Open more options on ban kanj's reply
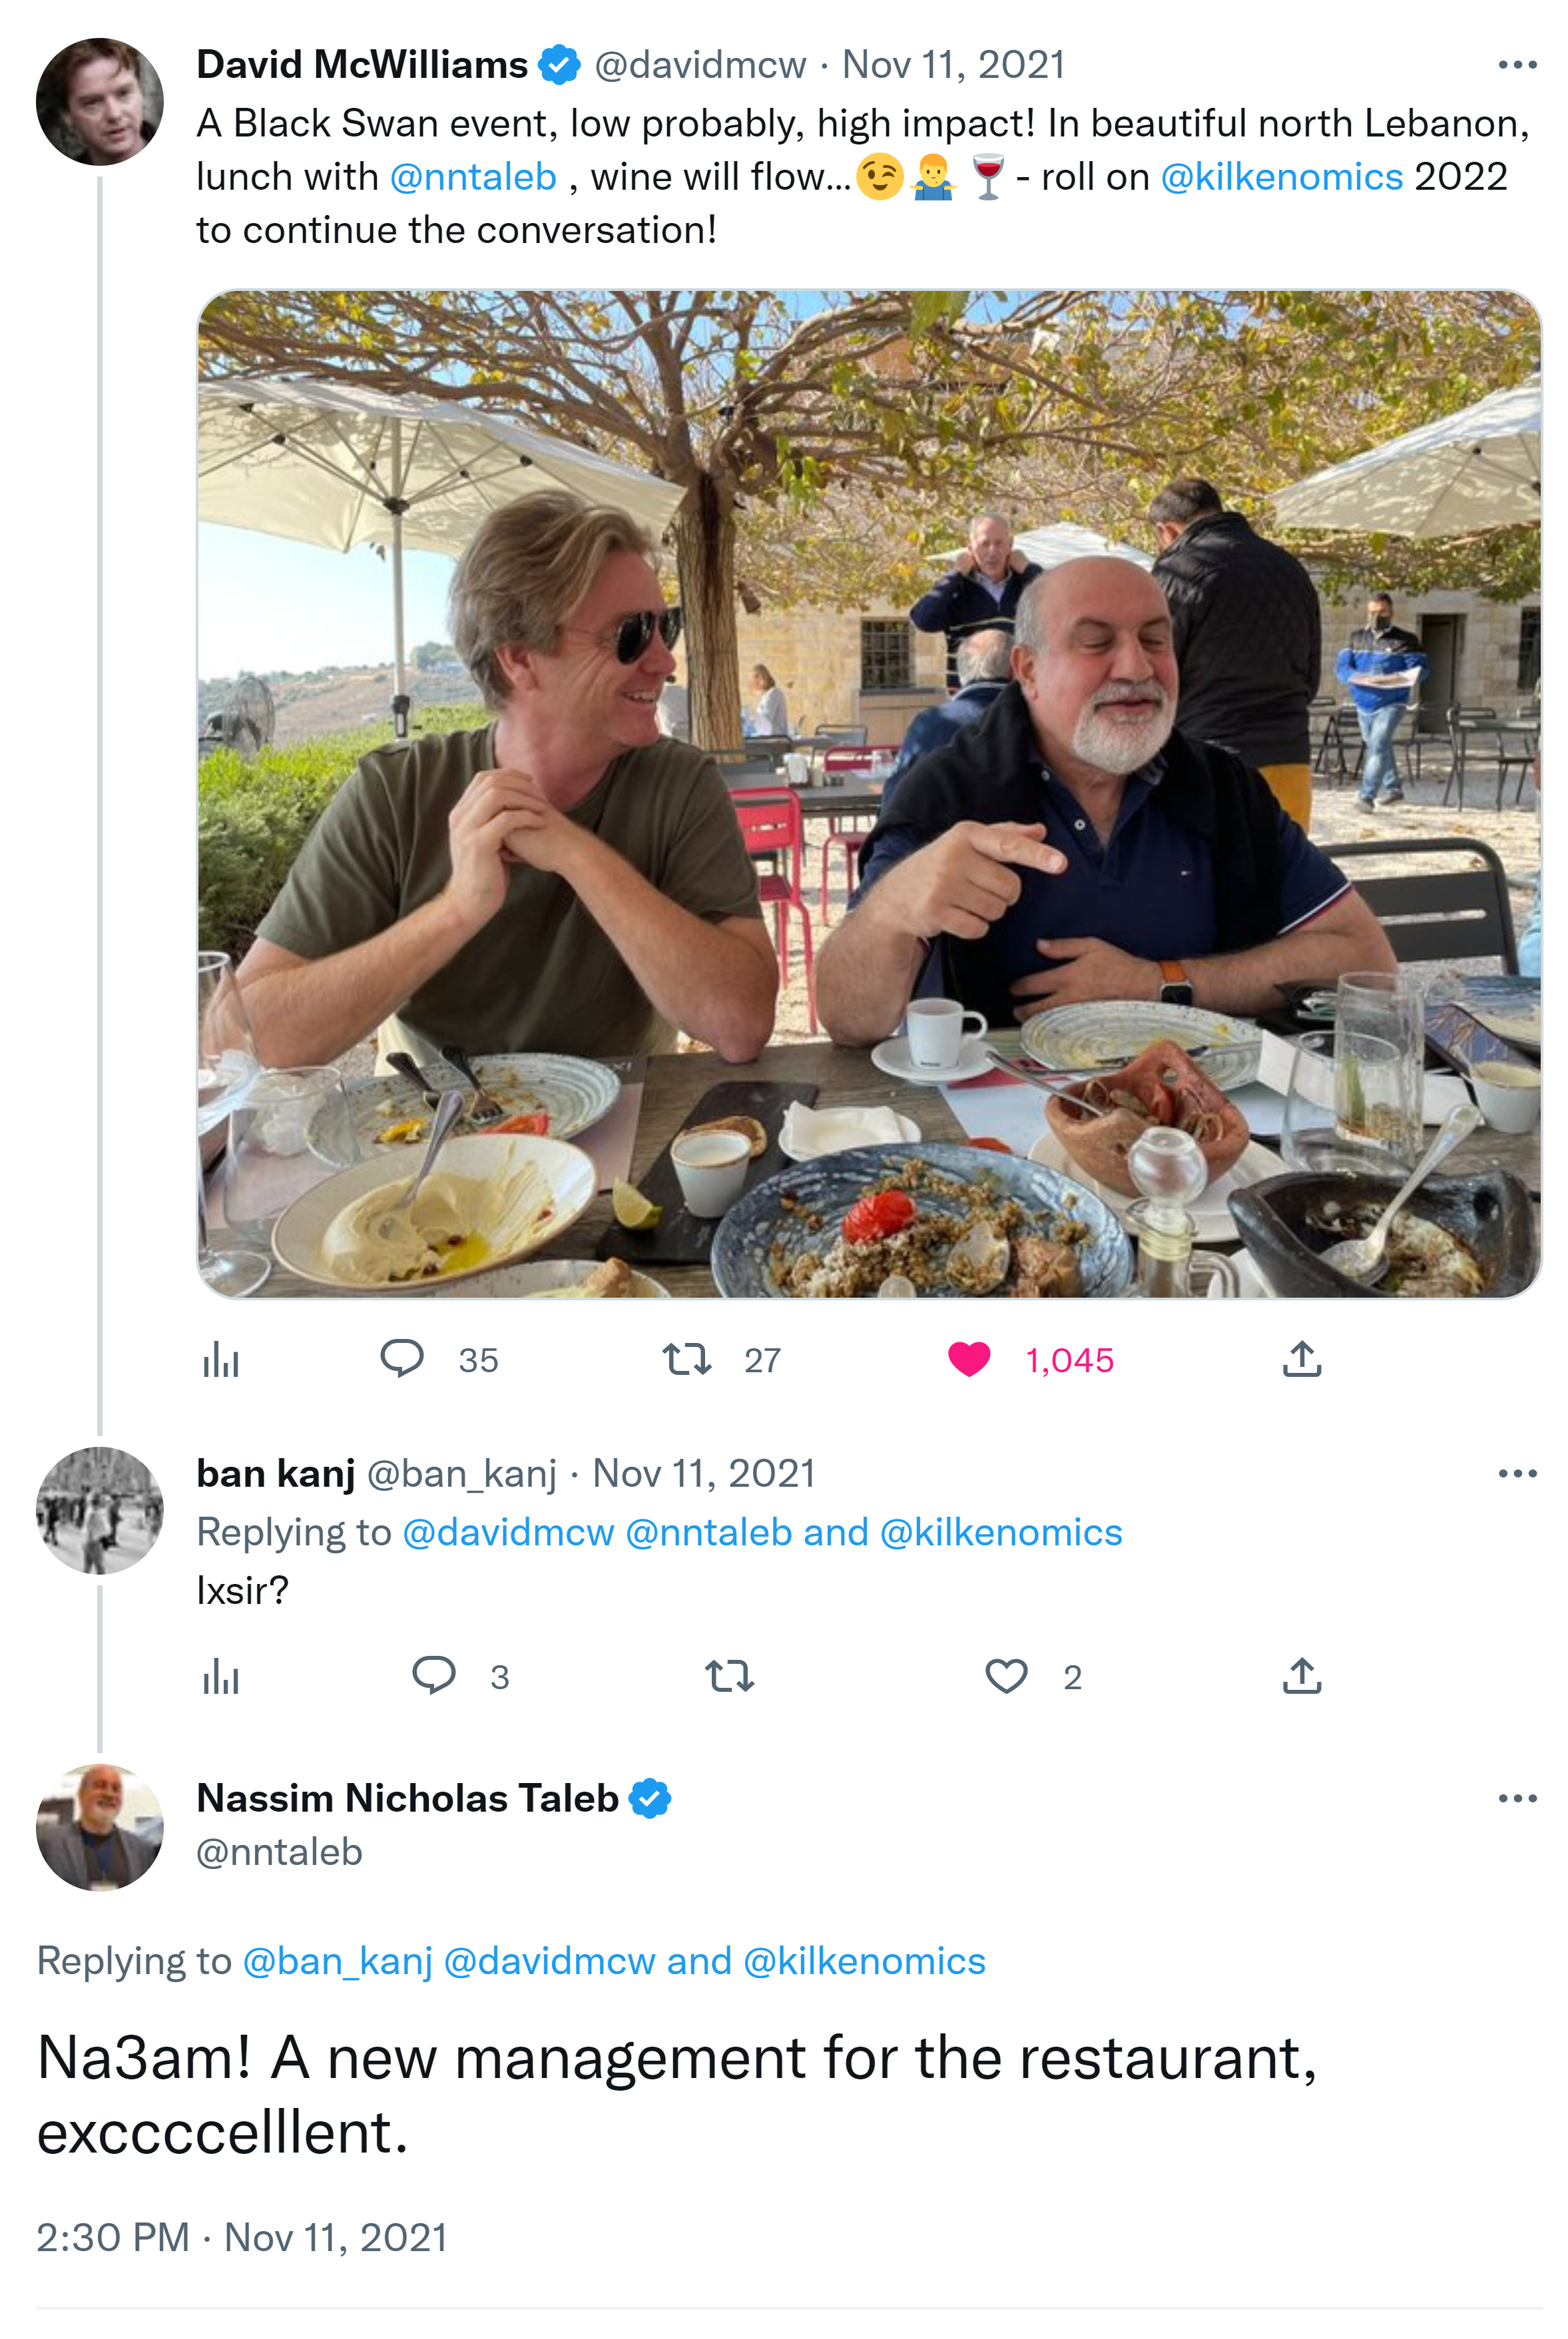 pos(1517,1473)
